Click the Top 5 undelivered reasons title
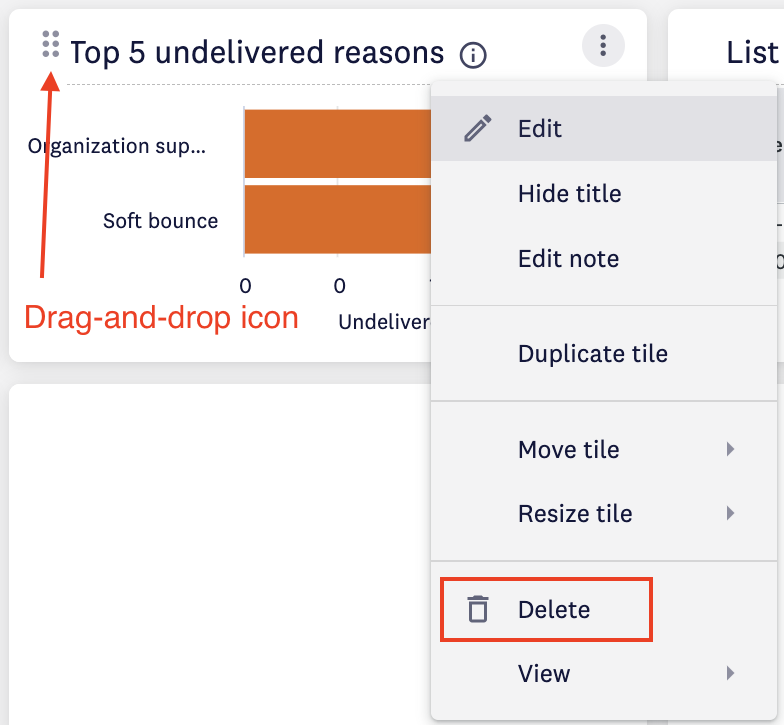This screenshot has height=725, width=784. coord(257,52)
